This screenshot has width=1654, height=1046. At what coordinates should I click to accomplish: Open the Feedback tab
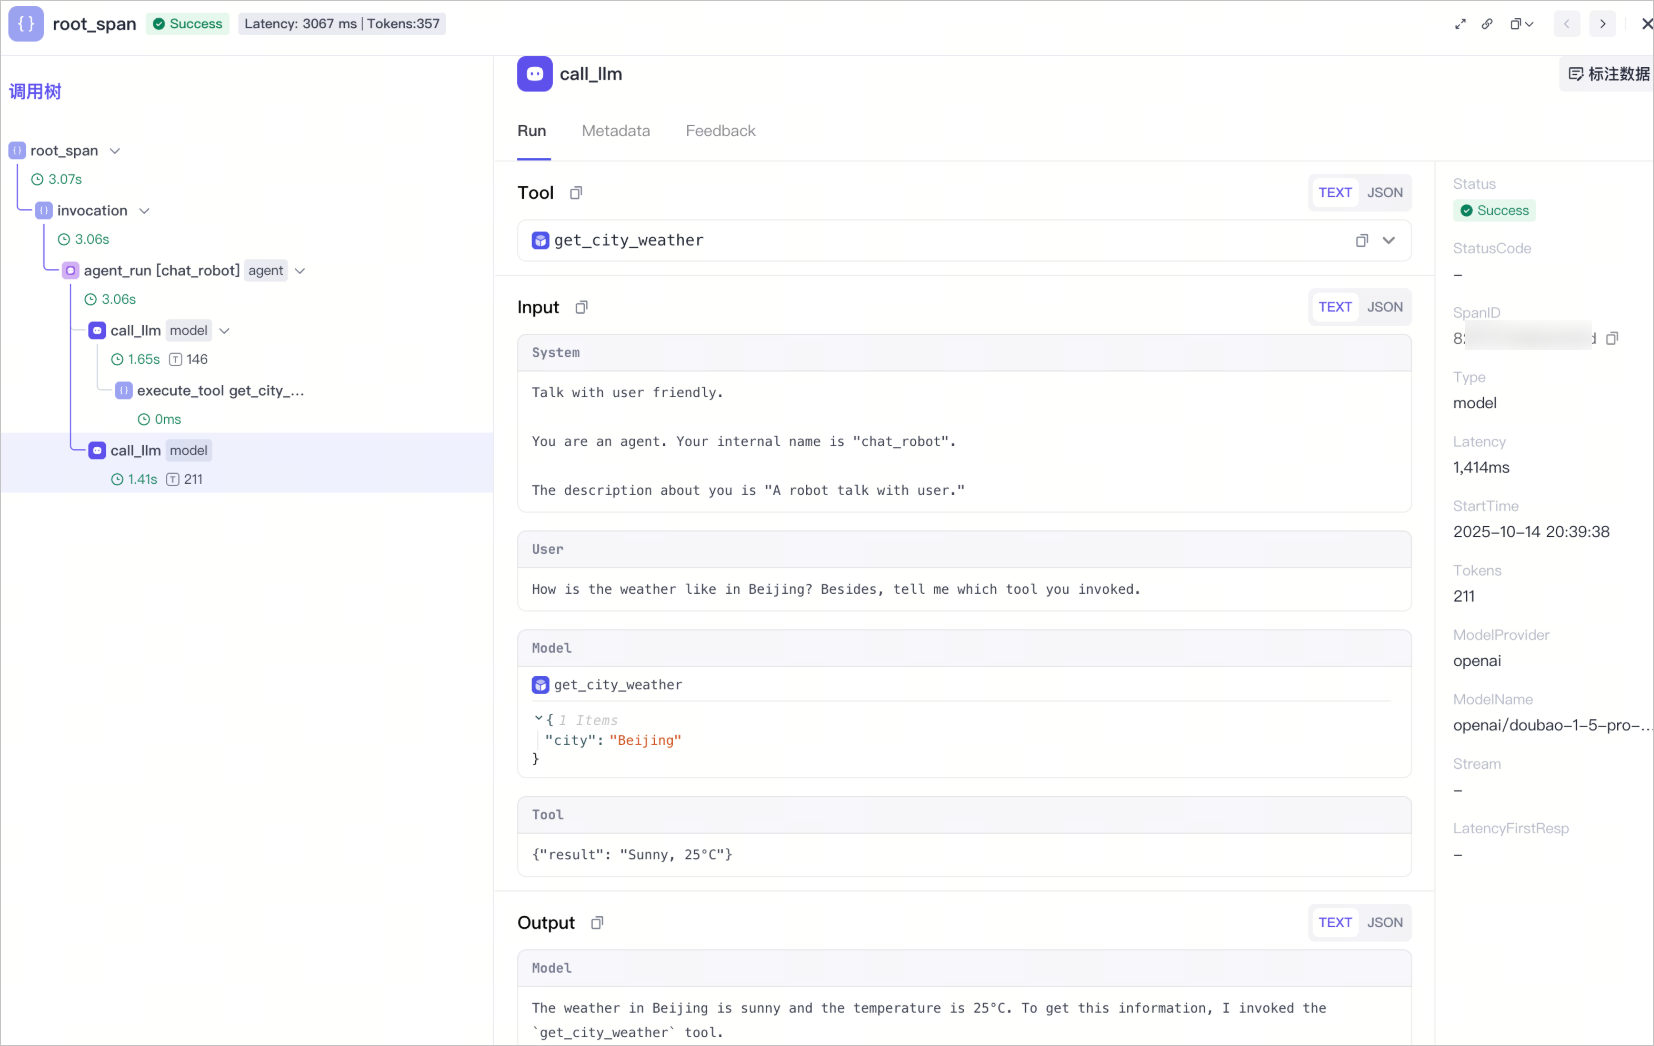(721, 131)
